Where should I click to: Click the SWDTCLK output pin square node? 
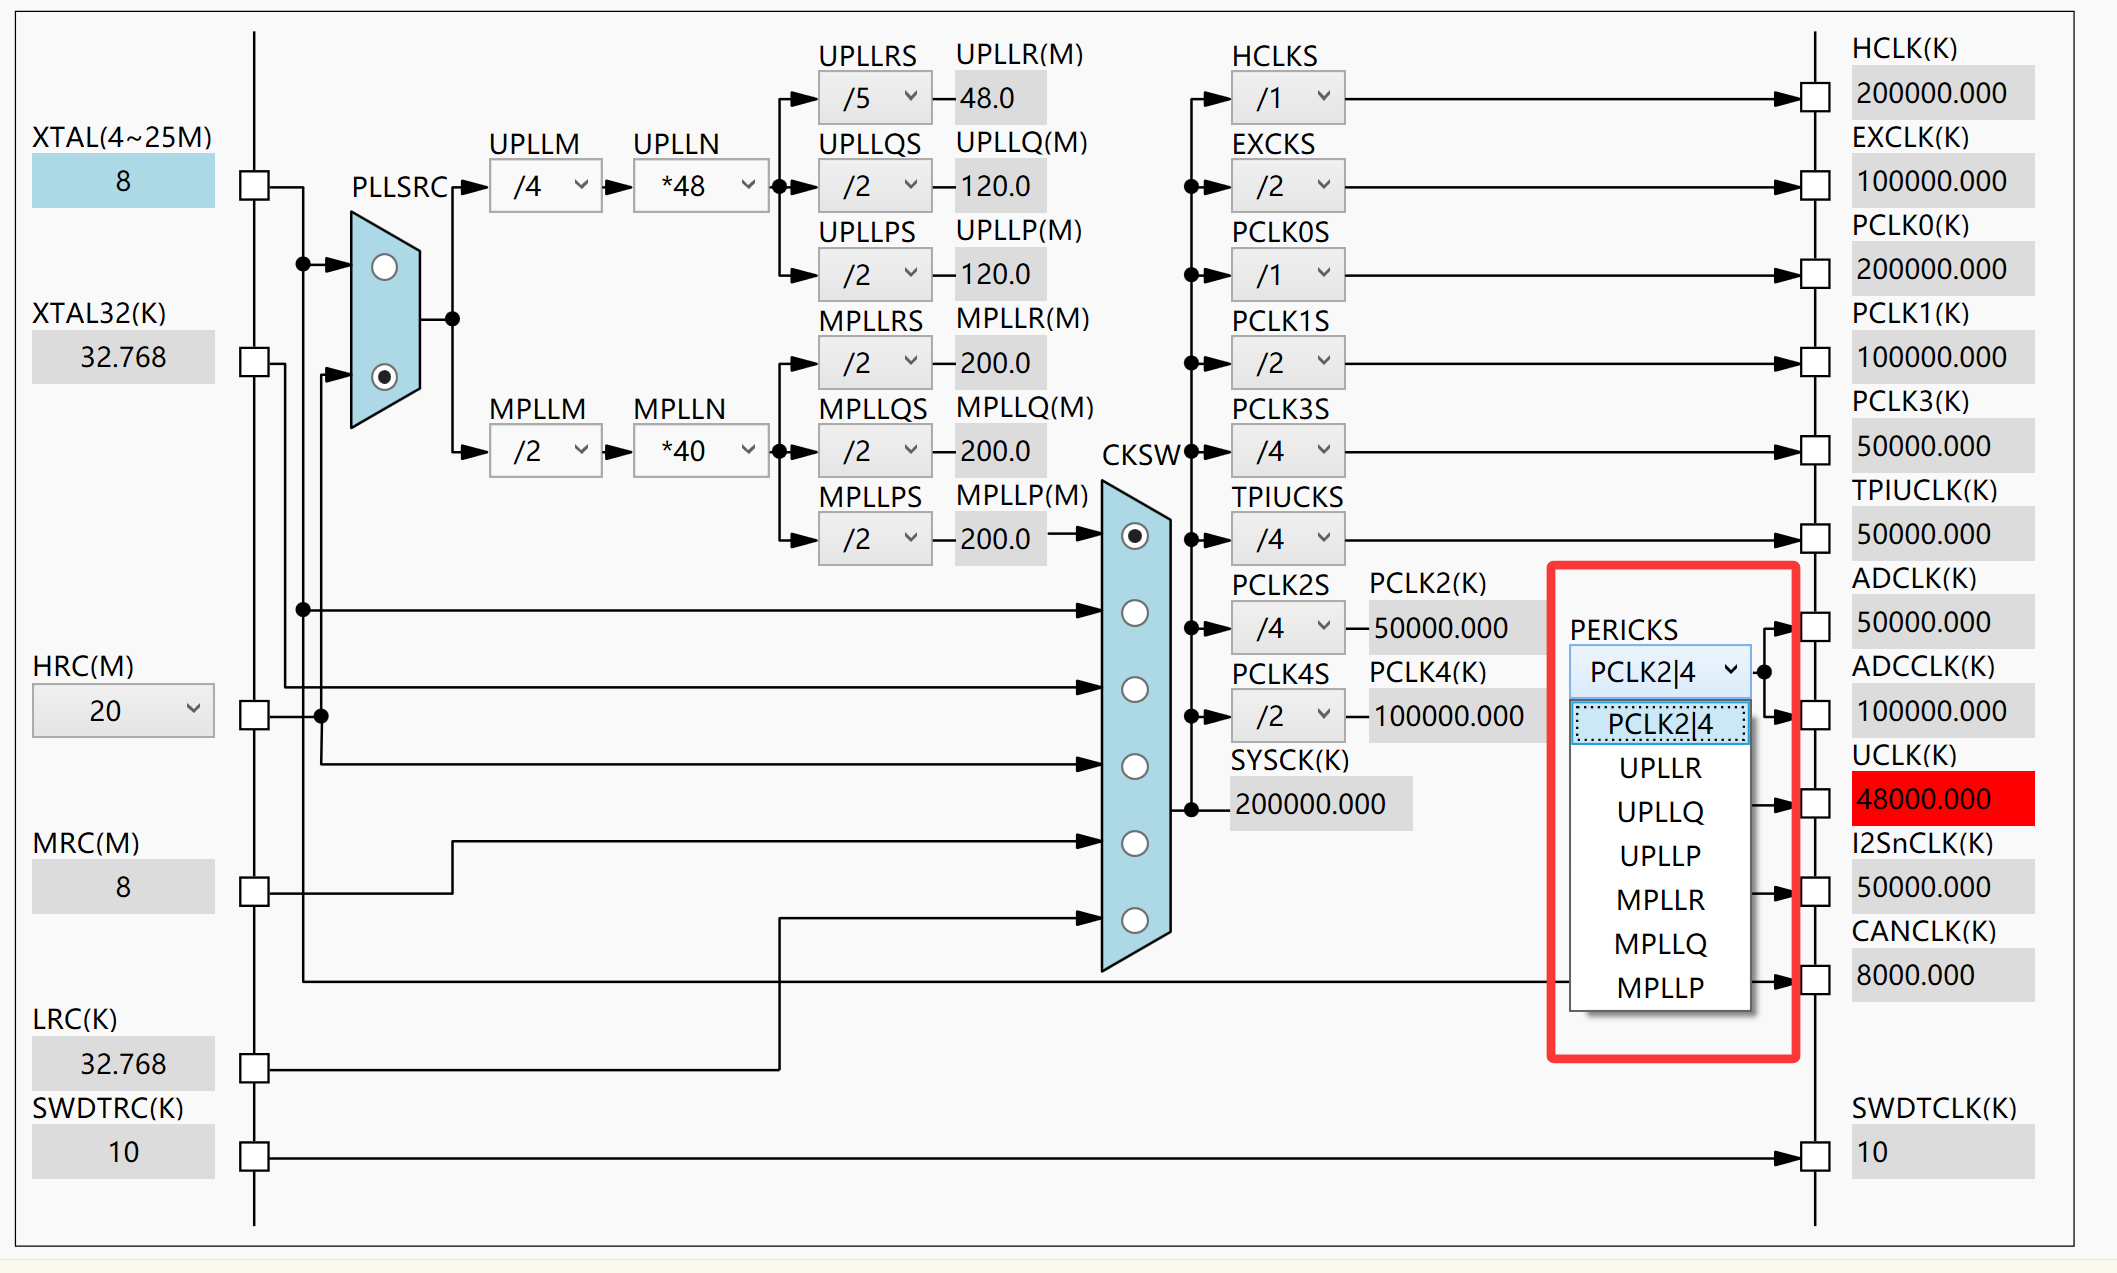coord(1815,1157)
